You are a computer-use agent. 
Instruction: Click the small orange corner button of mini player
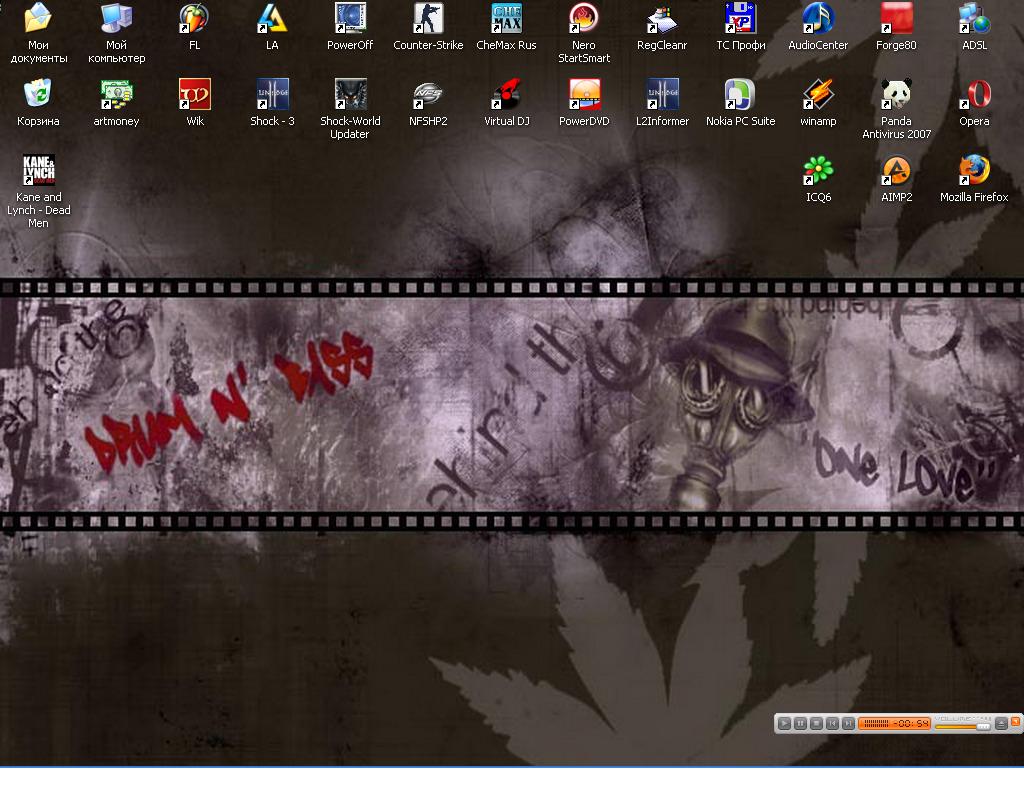point(1015,721)
